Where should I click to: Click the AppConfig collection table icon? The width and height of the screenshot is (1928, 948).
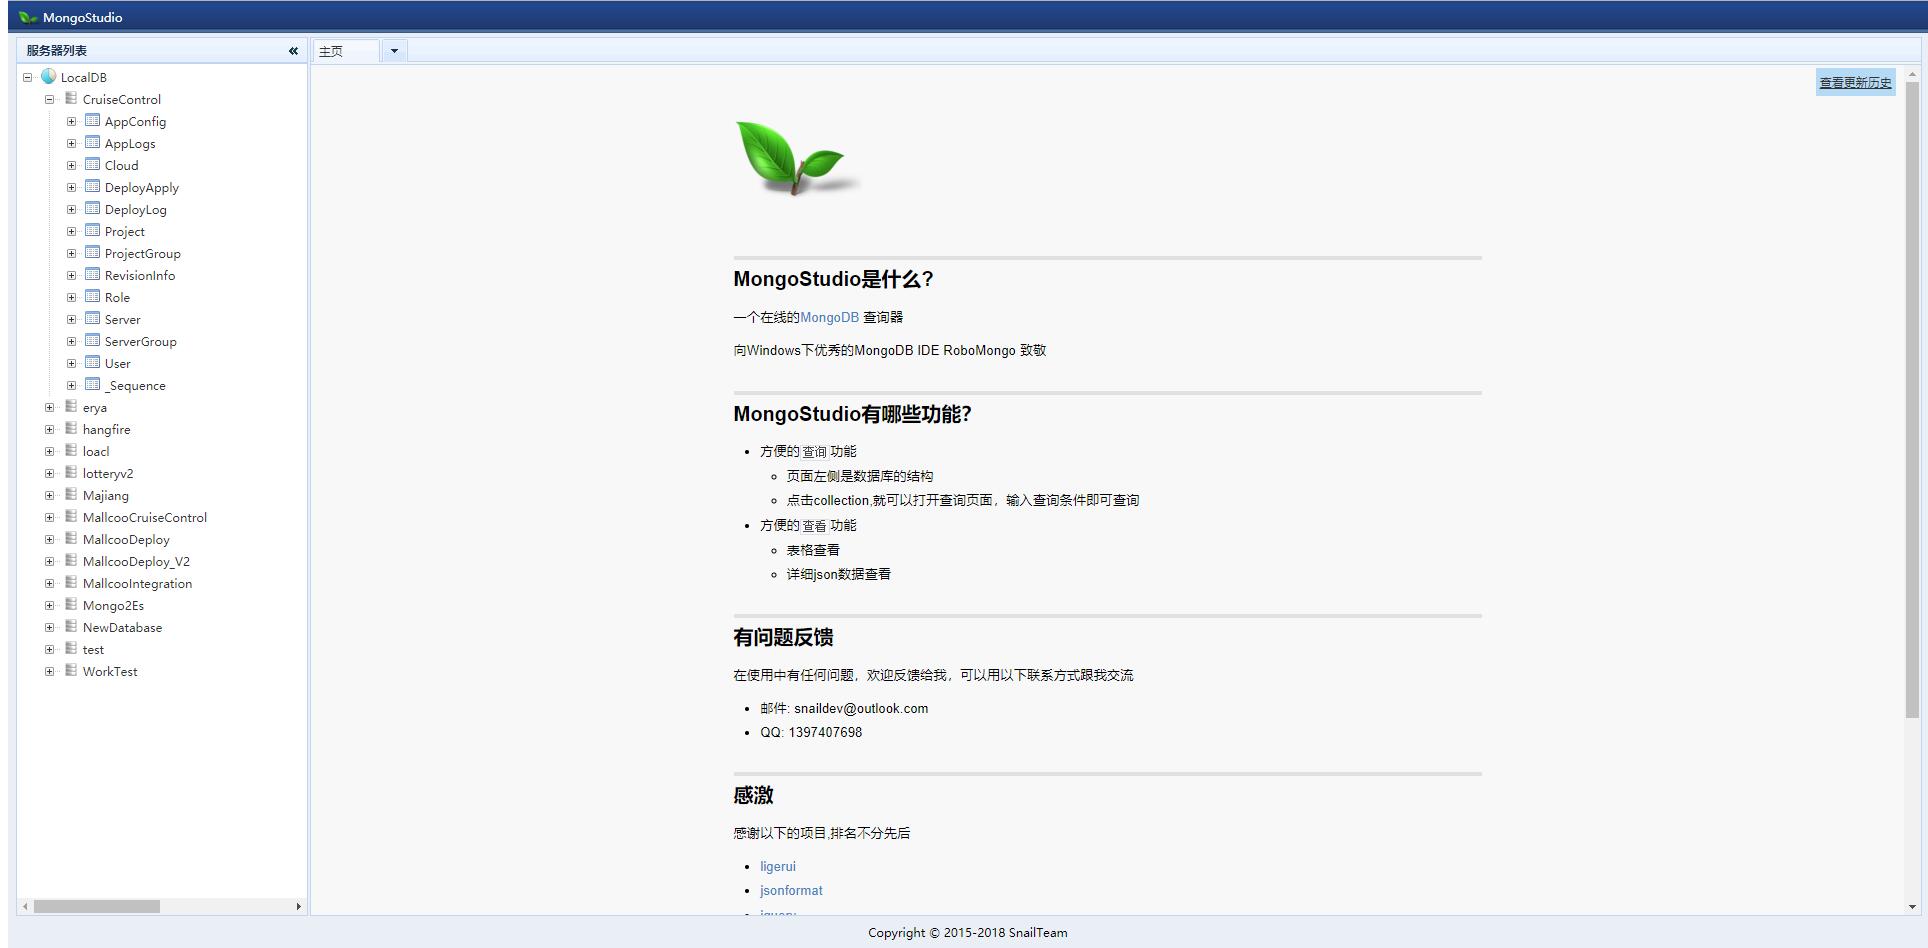click(92, 120)
